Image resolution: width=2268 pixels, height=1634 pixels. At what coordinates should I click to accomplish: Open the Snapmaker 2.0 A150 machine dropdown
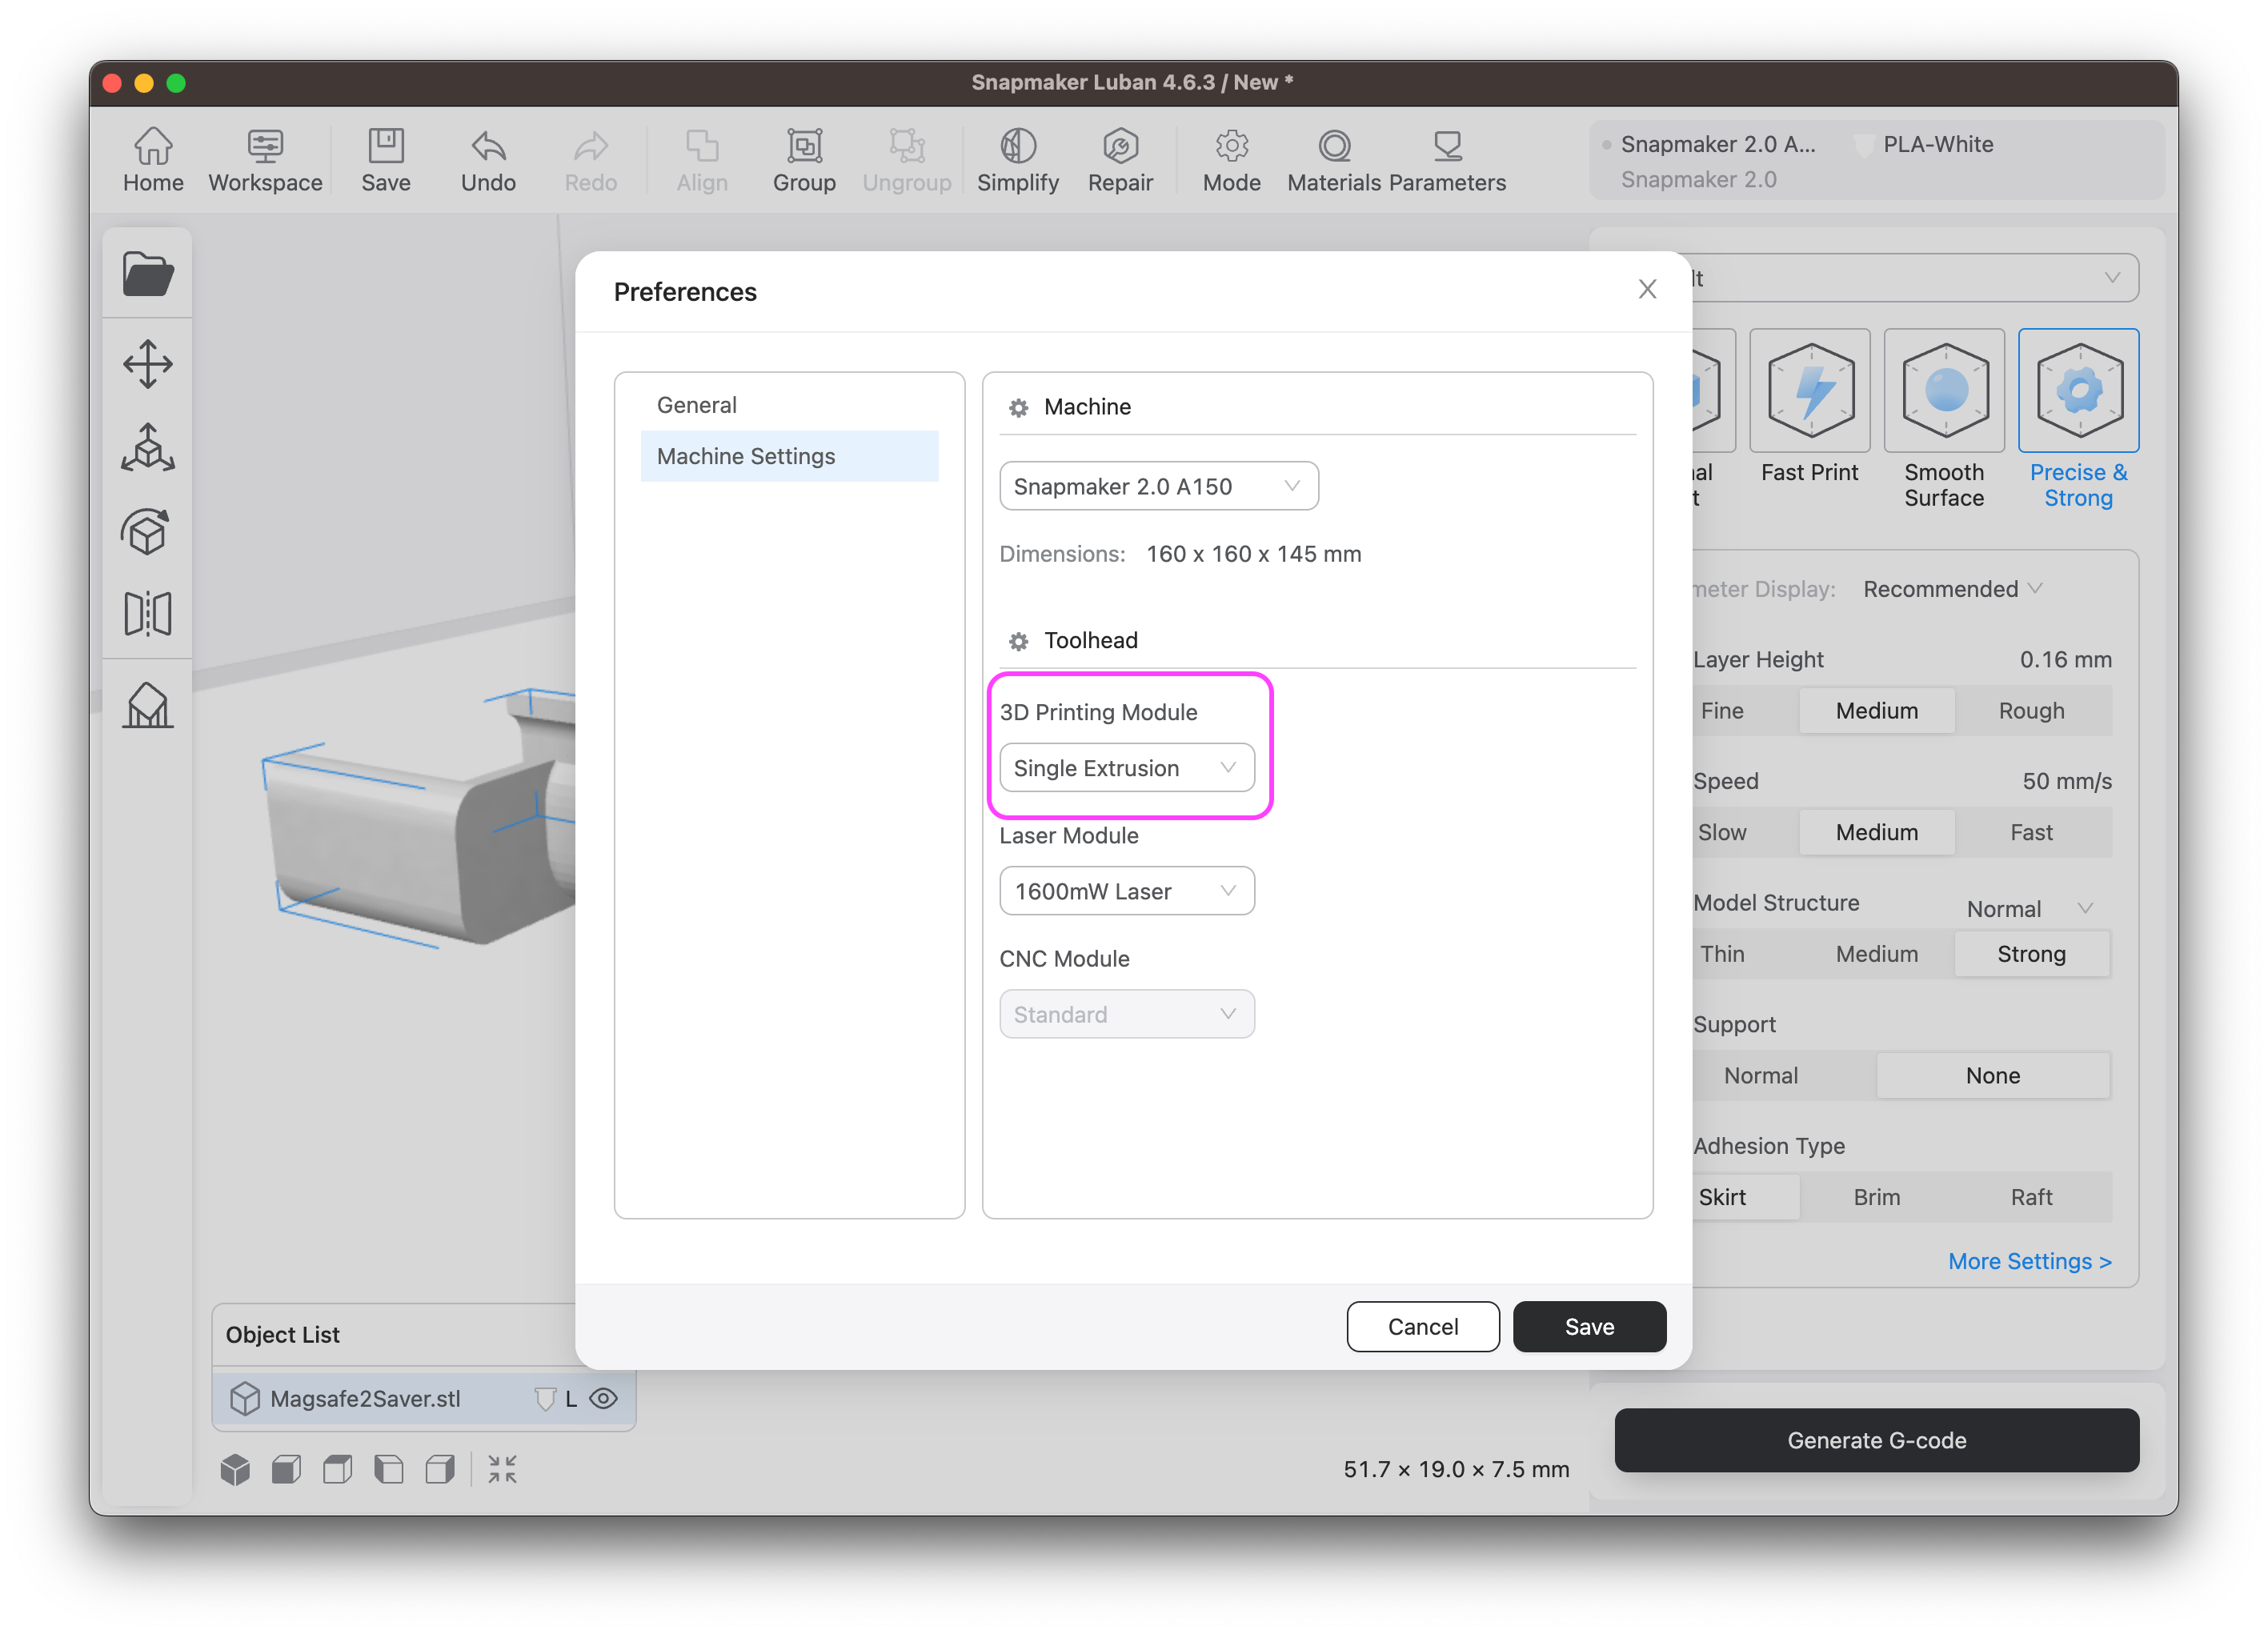tap(1157, 486)
